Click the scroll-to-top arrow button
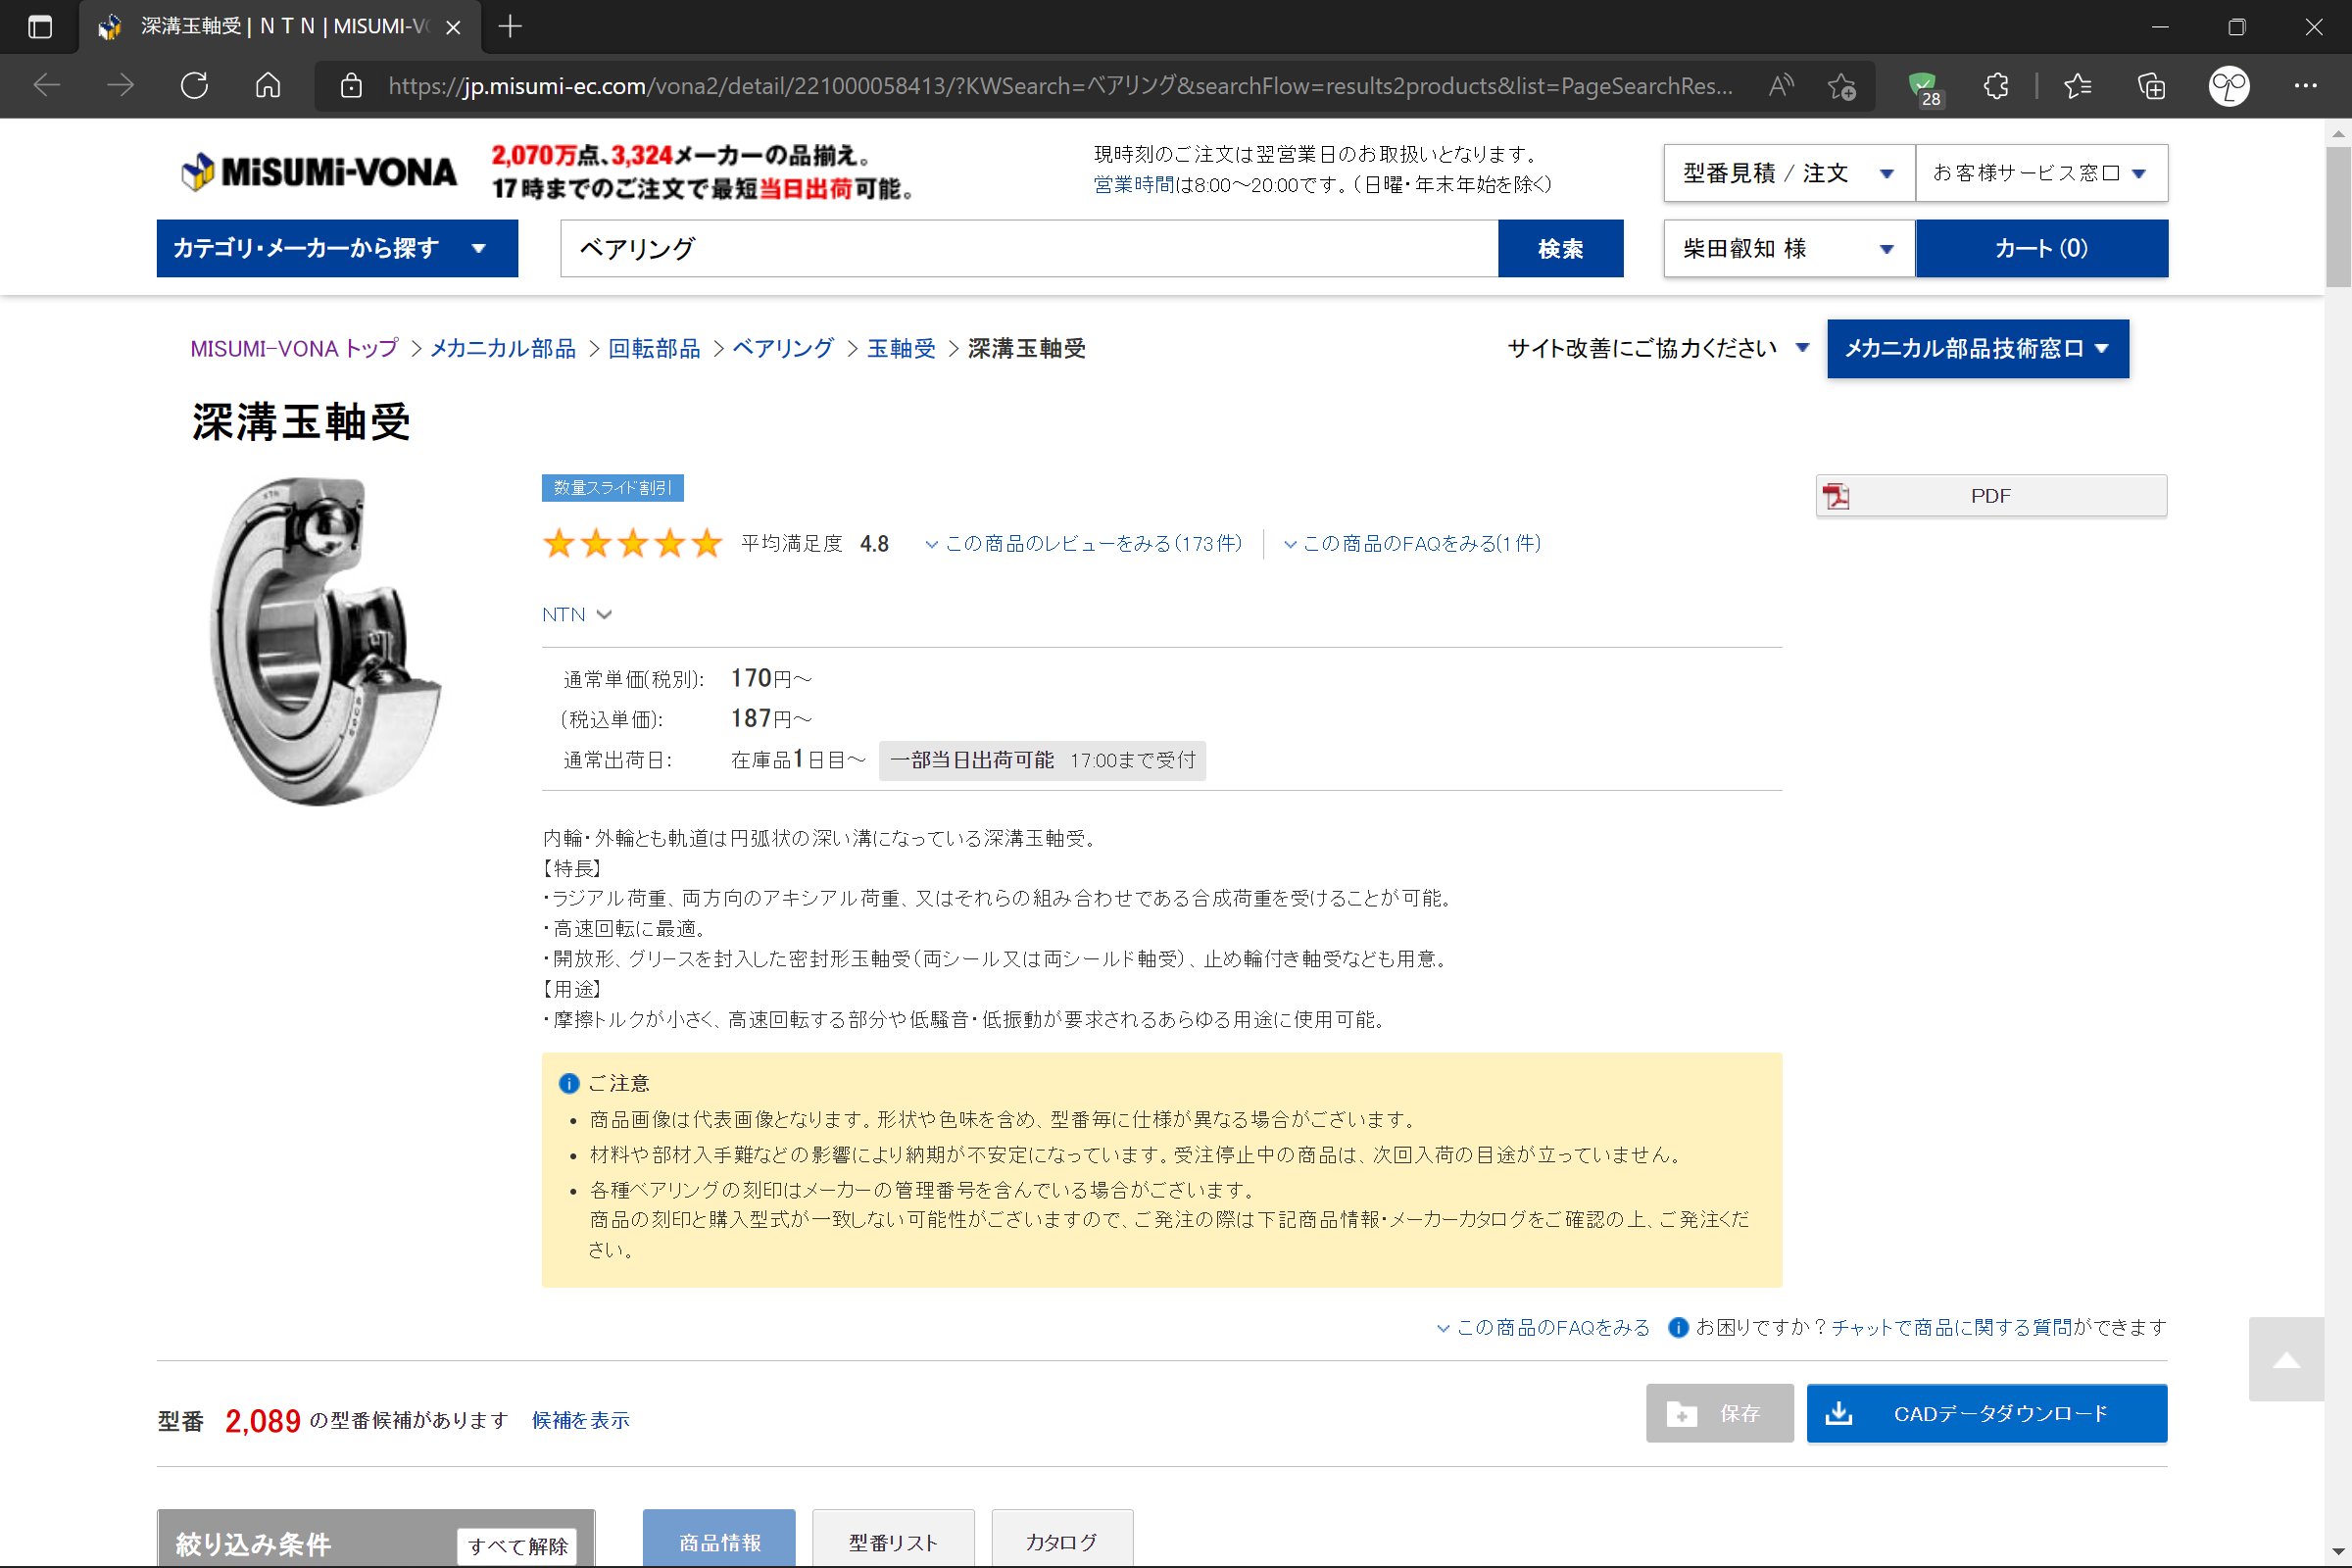The width and height of the screenshot is (2352, 1568). click(2286, 1358)
